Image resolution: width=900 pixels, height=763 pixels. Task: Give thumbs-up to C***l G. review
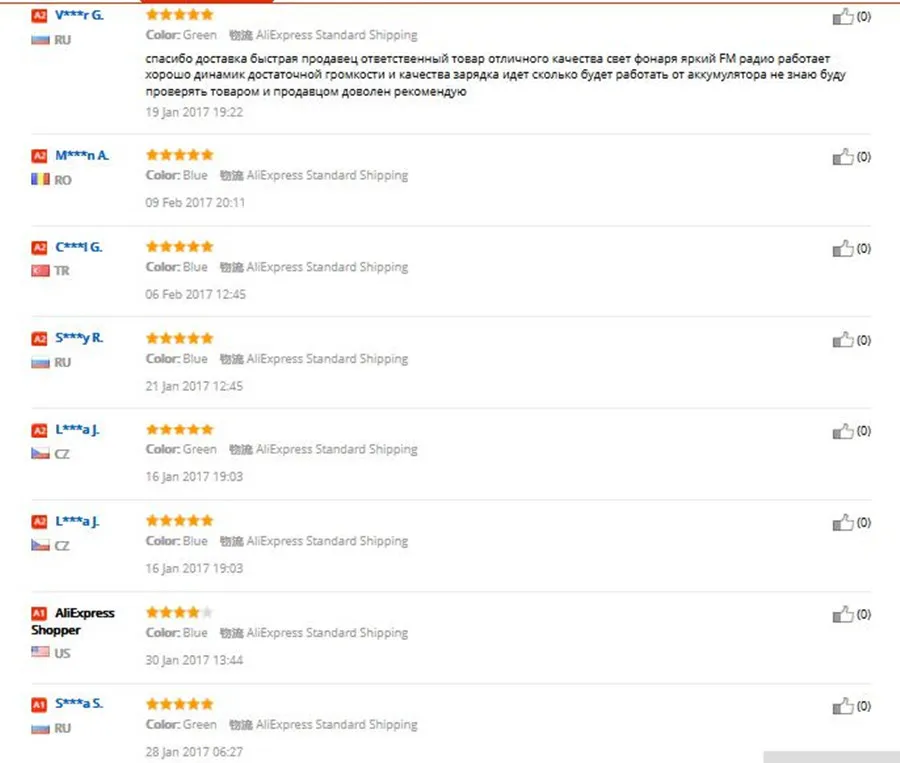[843, 249]
